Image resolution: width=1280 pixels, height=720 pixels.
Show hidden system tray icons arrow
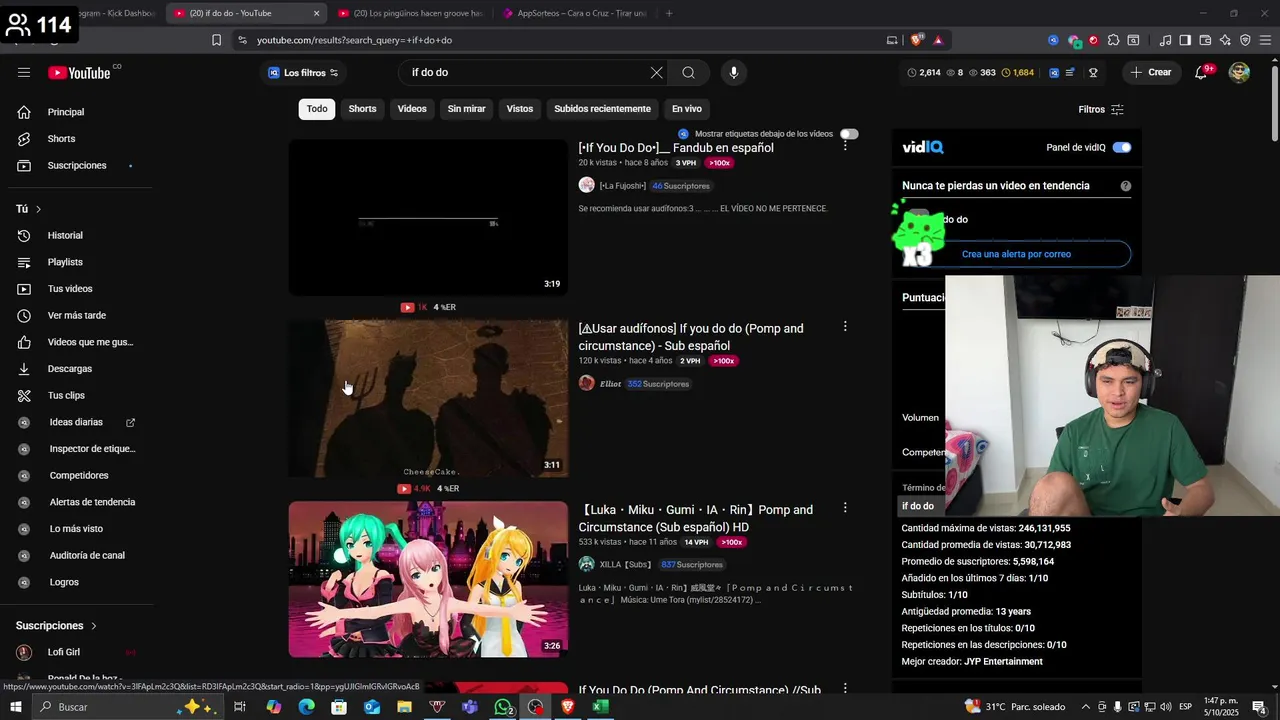[x=1085, y=707]
